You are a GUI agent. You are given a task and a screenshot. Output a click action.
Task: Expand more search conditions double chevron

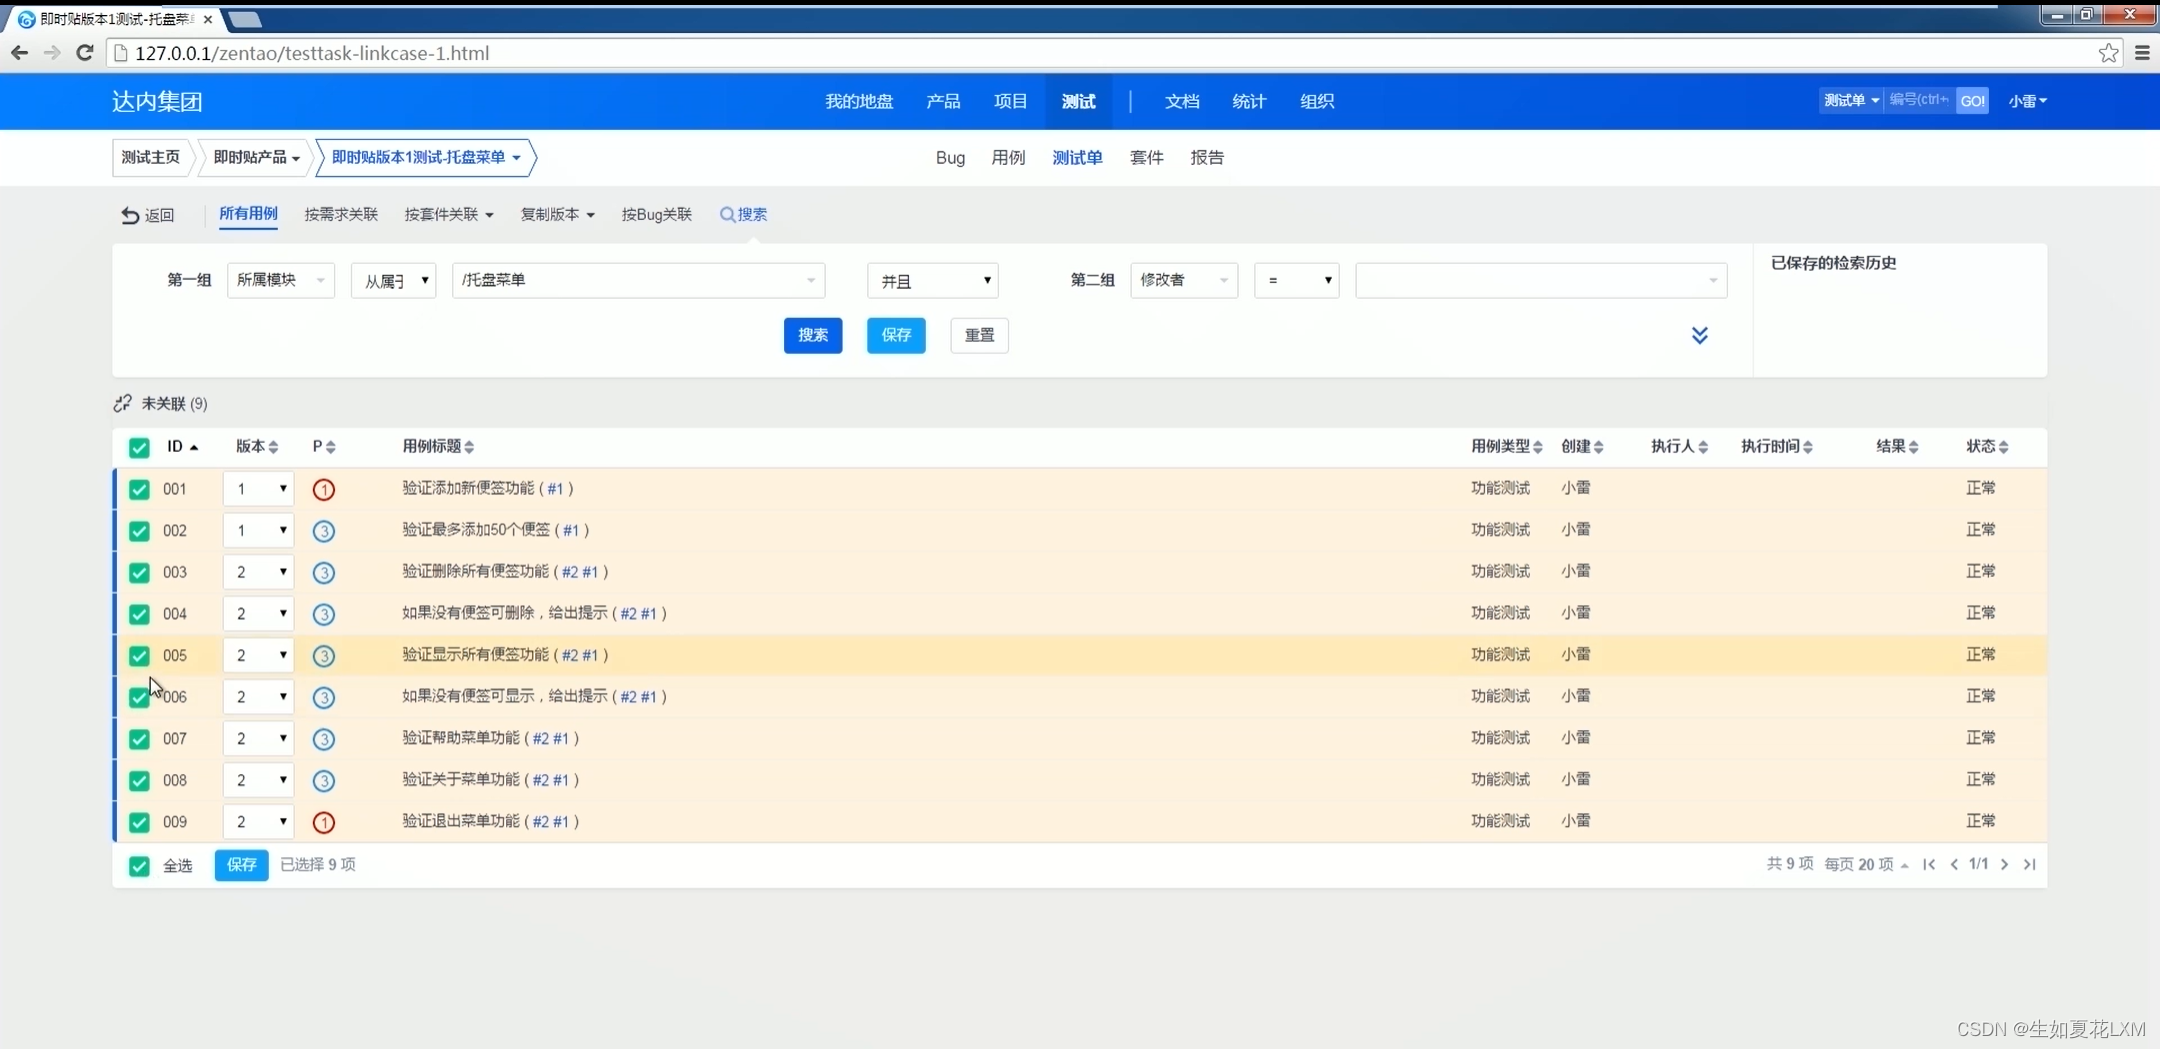(x=1699, y=335)
